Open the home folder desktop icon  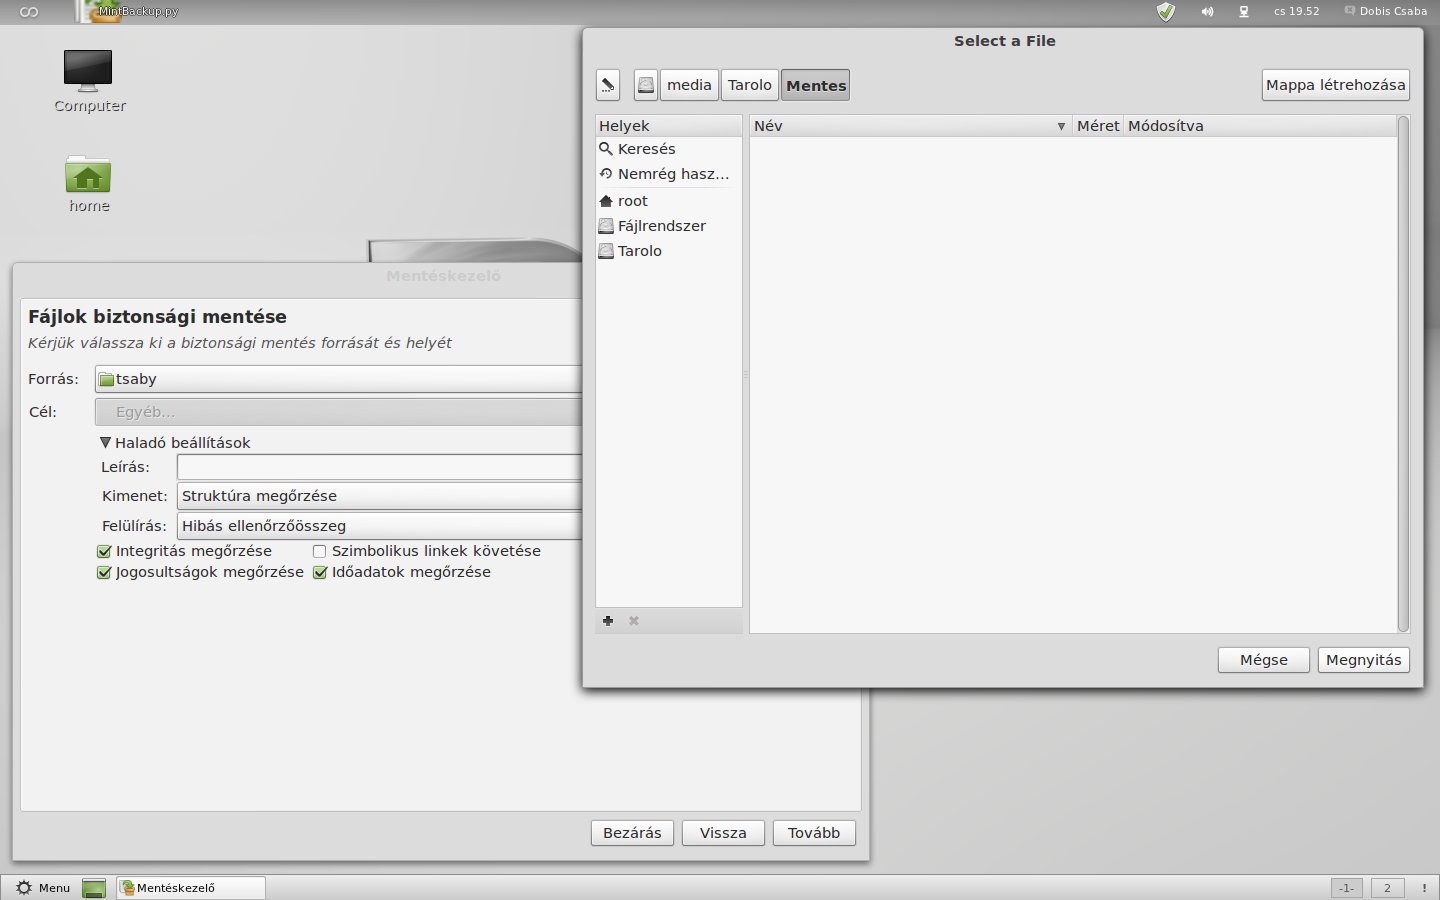tap(89, 184)
